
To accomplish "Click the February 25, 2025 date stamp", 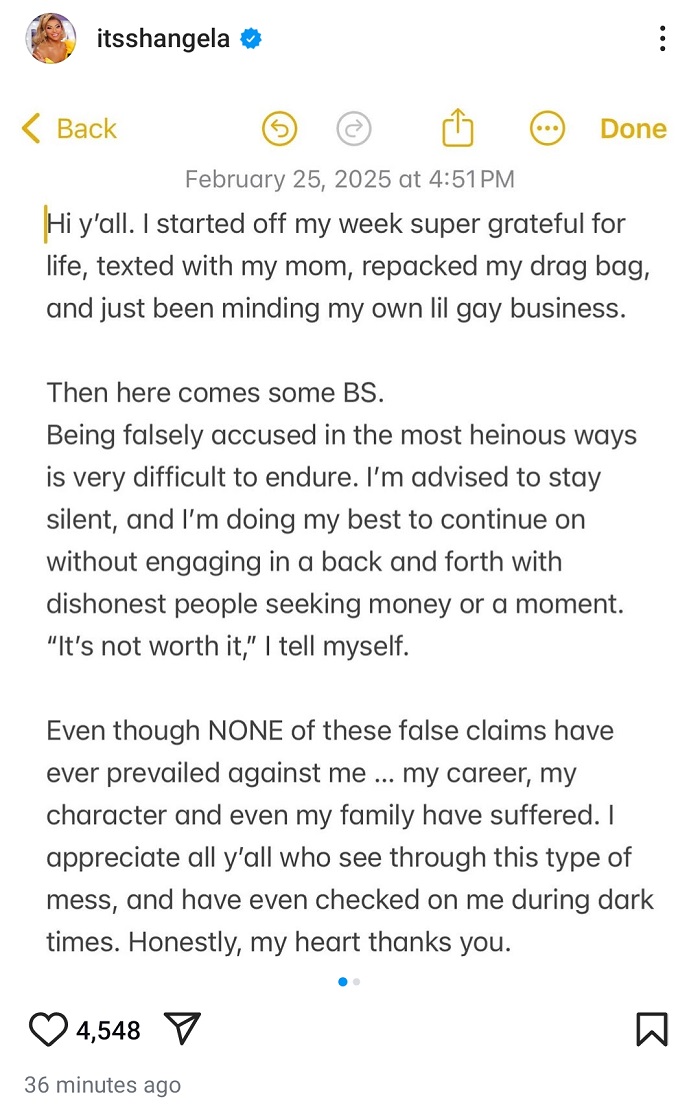I will pyautogui.click(x=350, y=179).
